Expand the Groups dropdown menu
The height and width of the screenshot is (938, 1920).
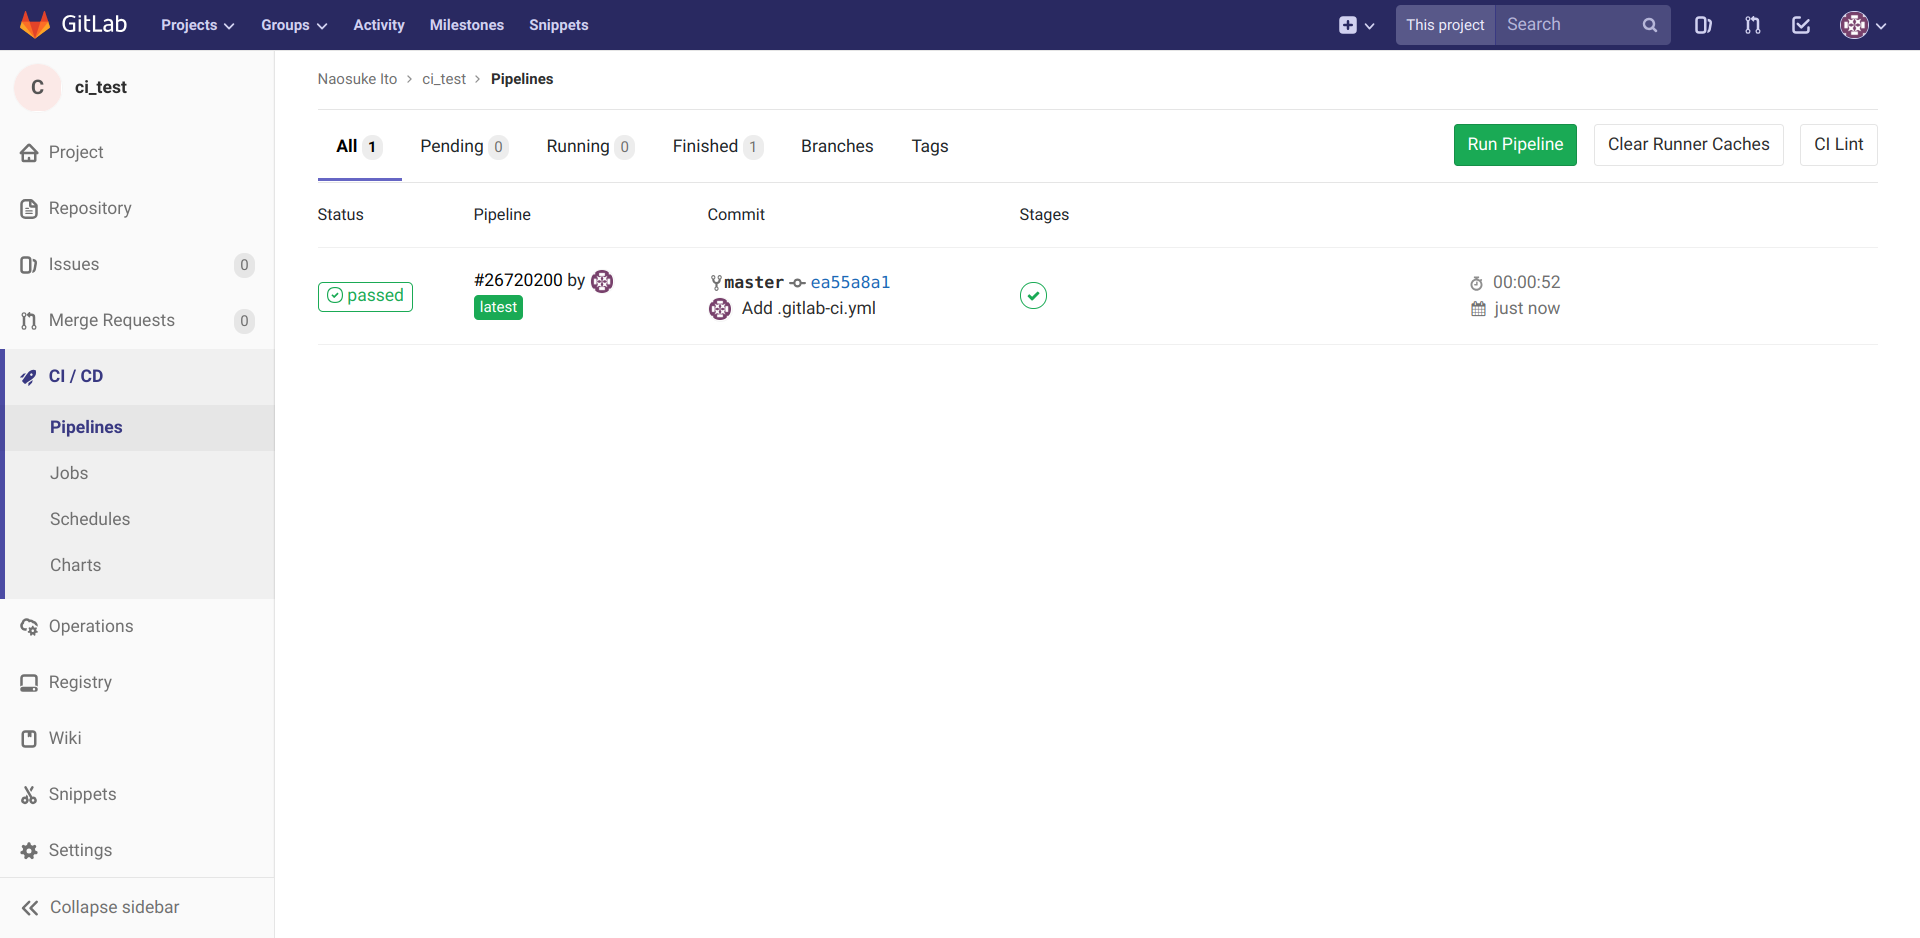[x=294, y=25]
